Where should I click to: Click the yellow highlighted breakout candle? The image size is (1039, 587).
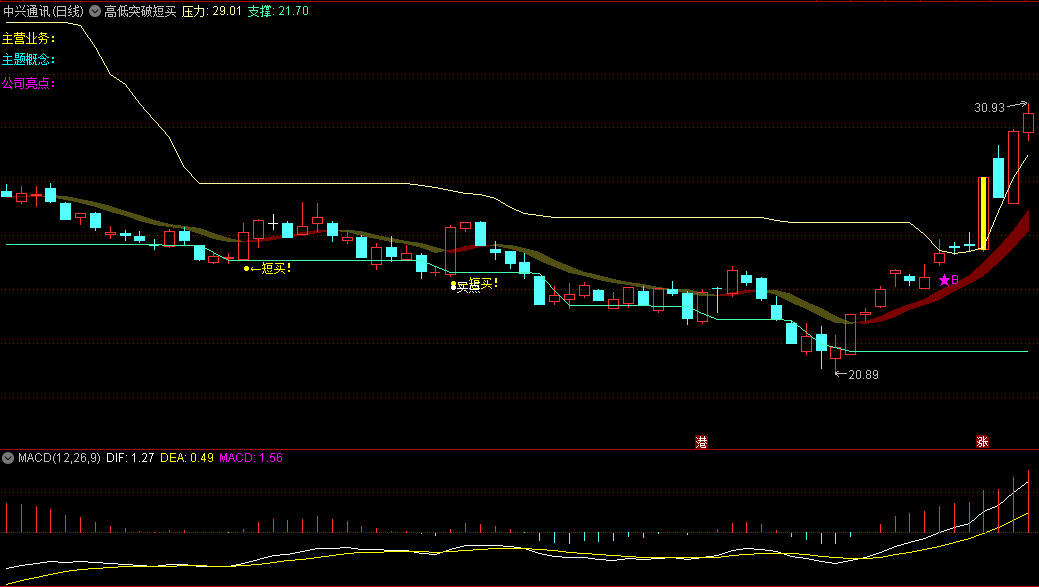coord(984,213)
